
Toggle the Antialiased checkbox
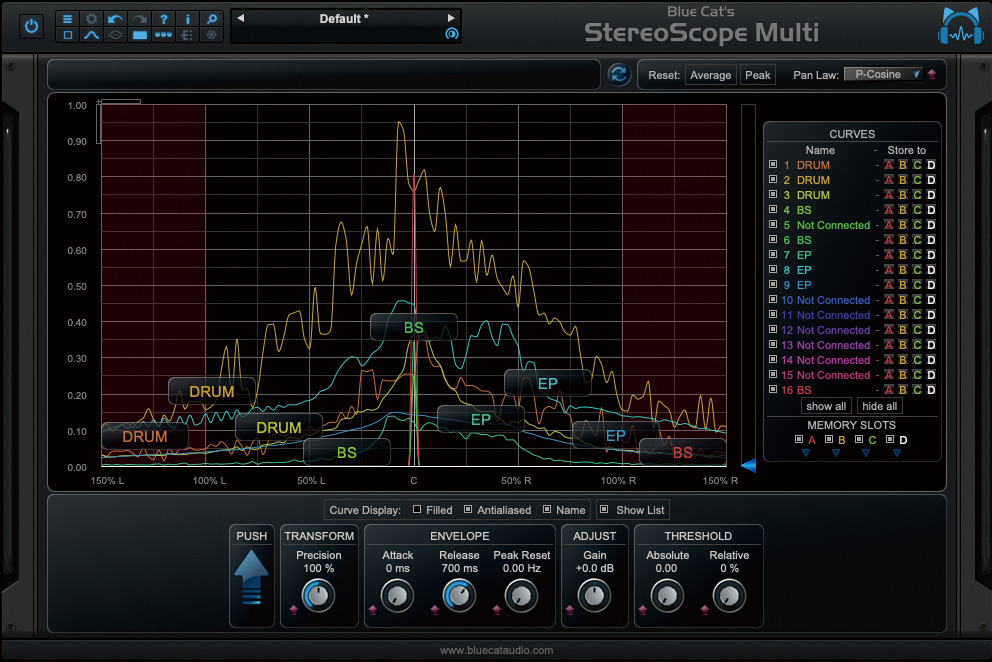point(468,509)
